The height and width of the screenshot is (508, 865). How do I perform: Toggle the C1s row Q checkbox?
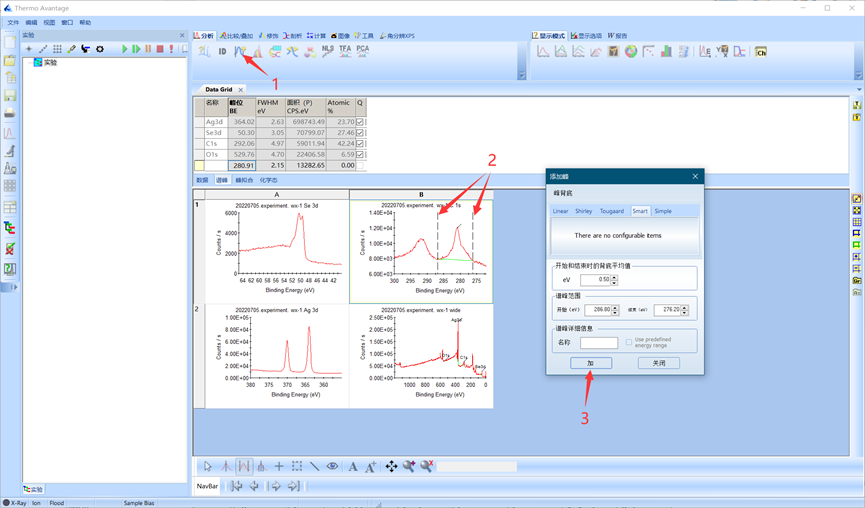click(x=360, y=143)
